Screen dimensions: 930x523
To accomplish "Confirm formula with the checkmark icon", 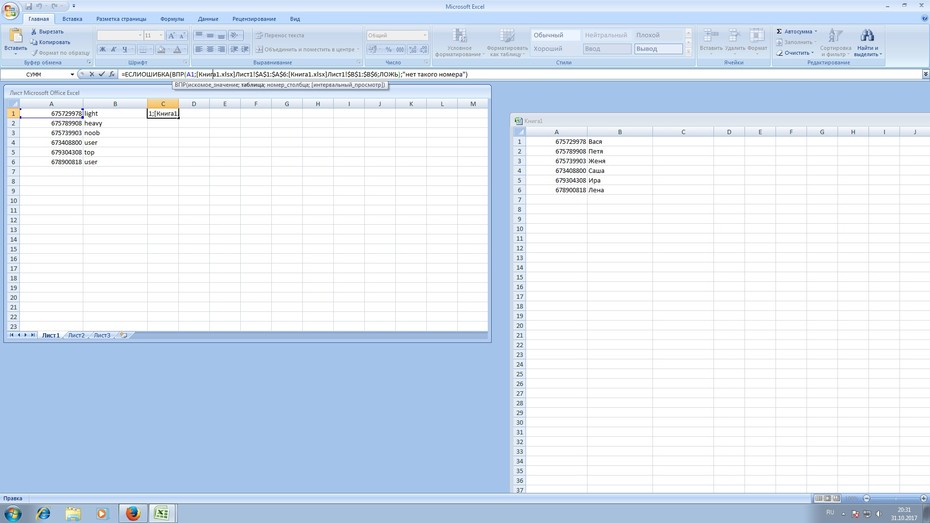I will (101, 74).
